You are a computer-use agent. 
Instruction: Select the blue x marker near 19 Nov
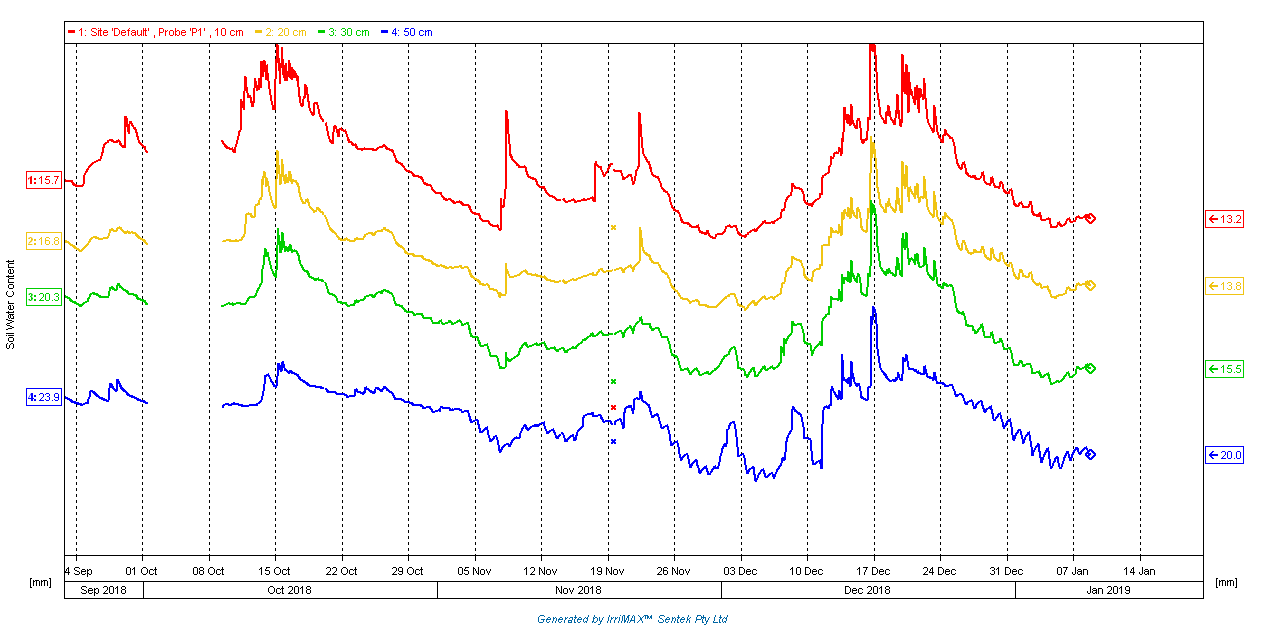(x=613, y=441)
